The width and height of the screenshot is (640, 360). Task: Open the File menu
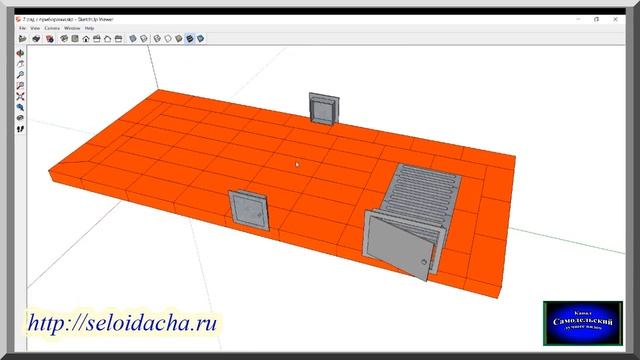pyautogui.click(x=22, y=28)
